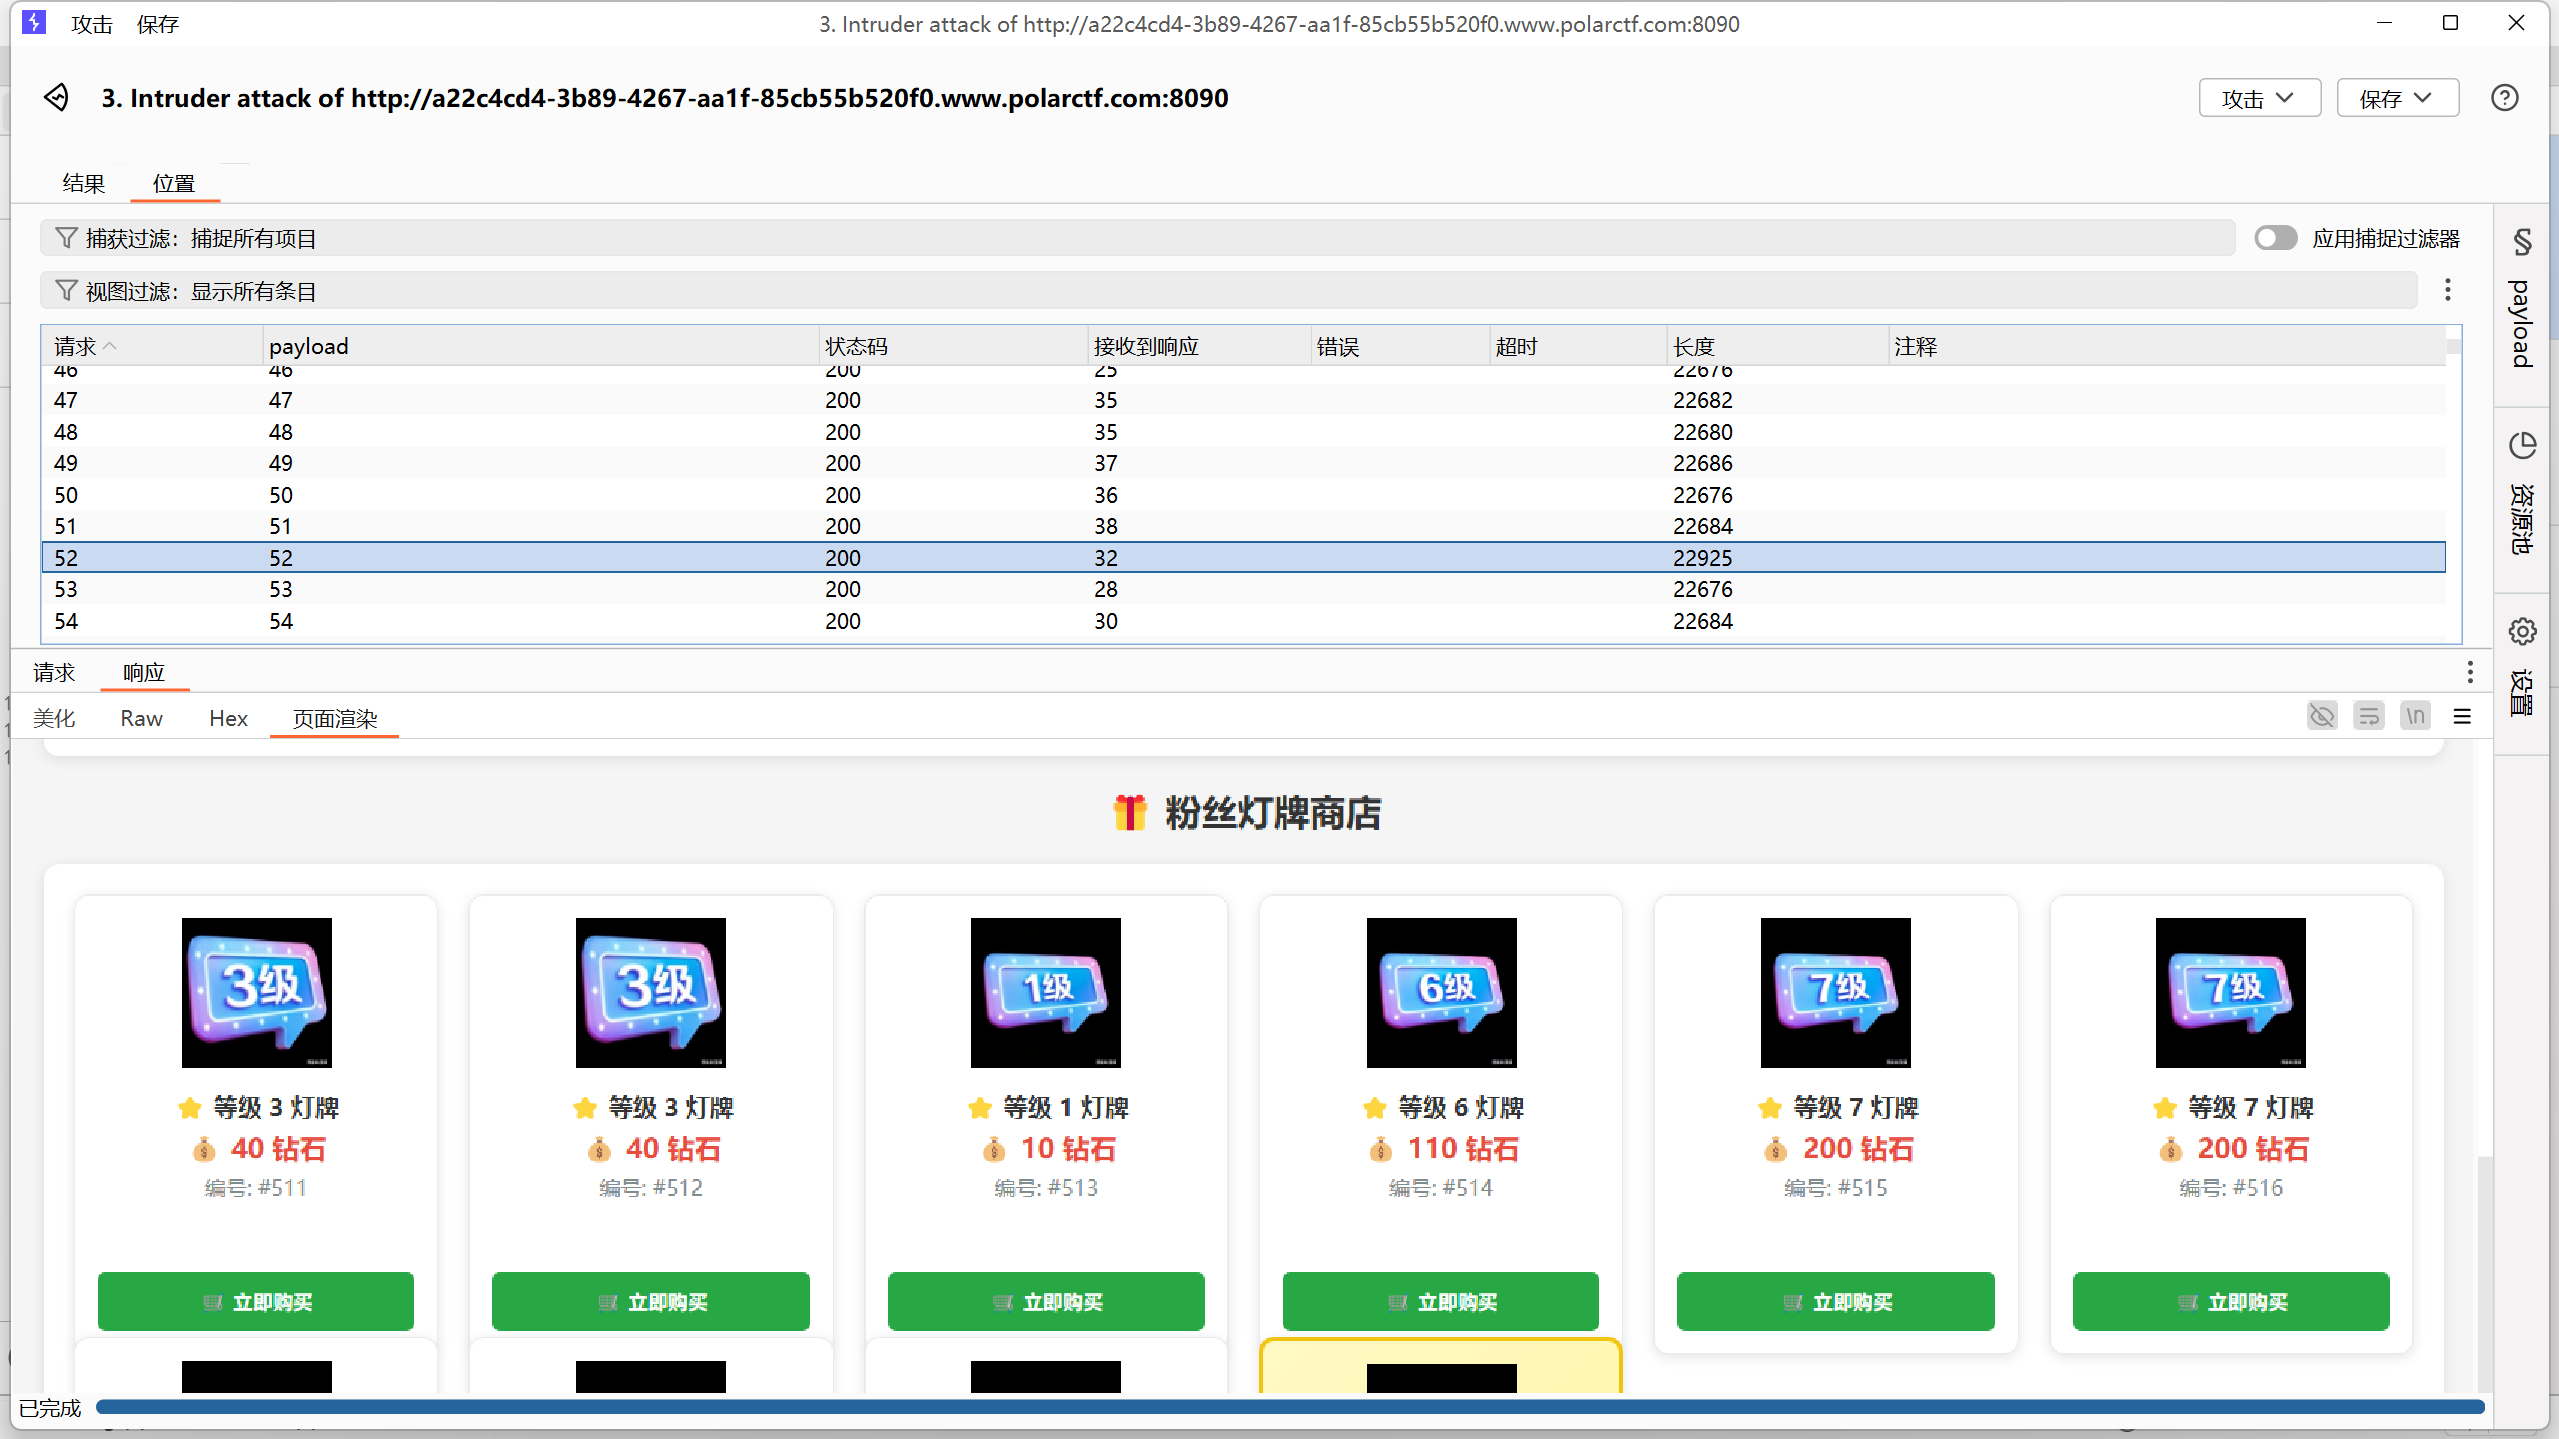Switch to the Raw response tab

(x=141, y=718)
